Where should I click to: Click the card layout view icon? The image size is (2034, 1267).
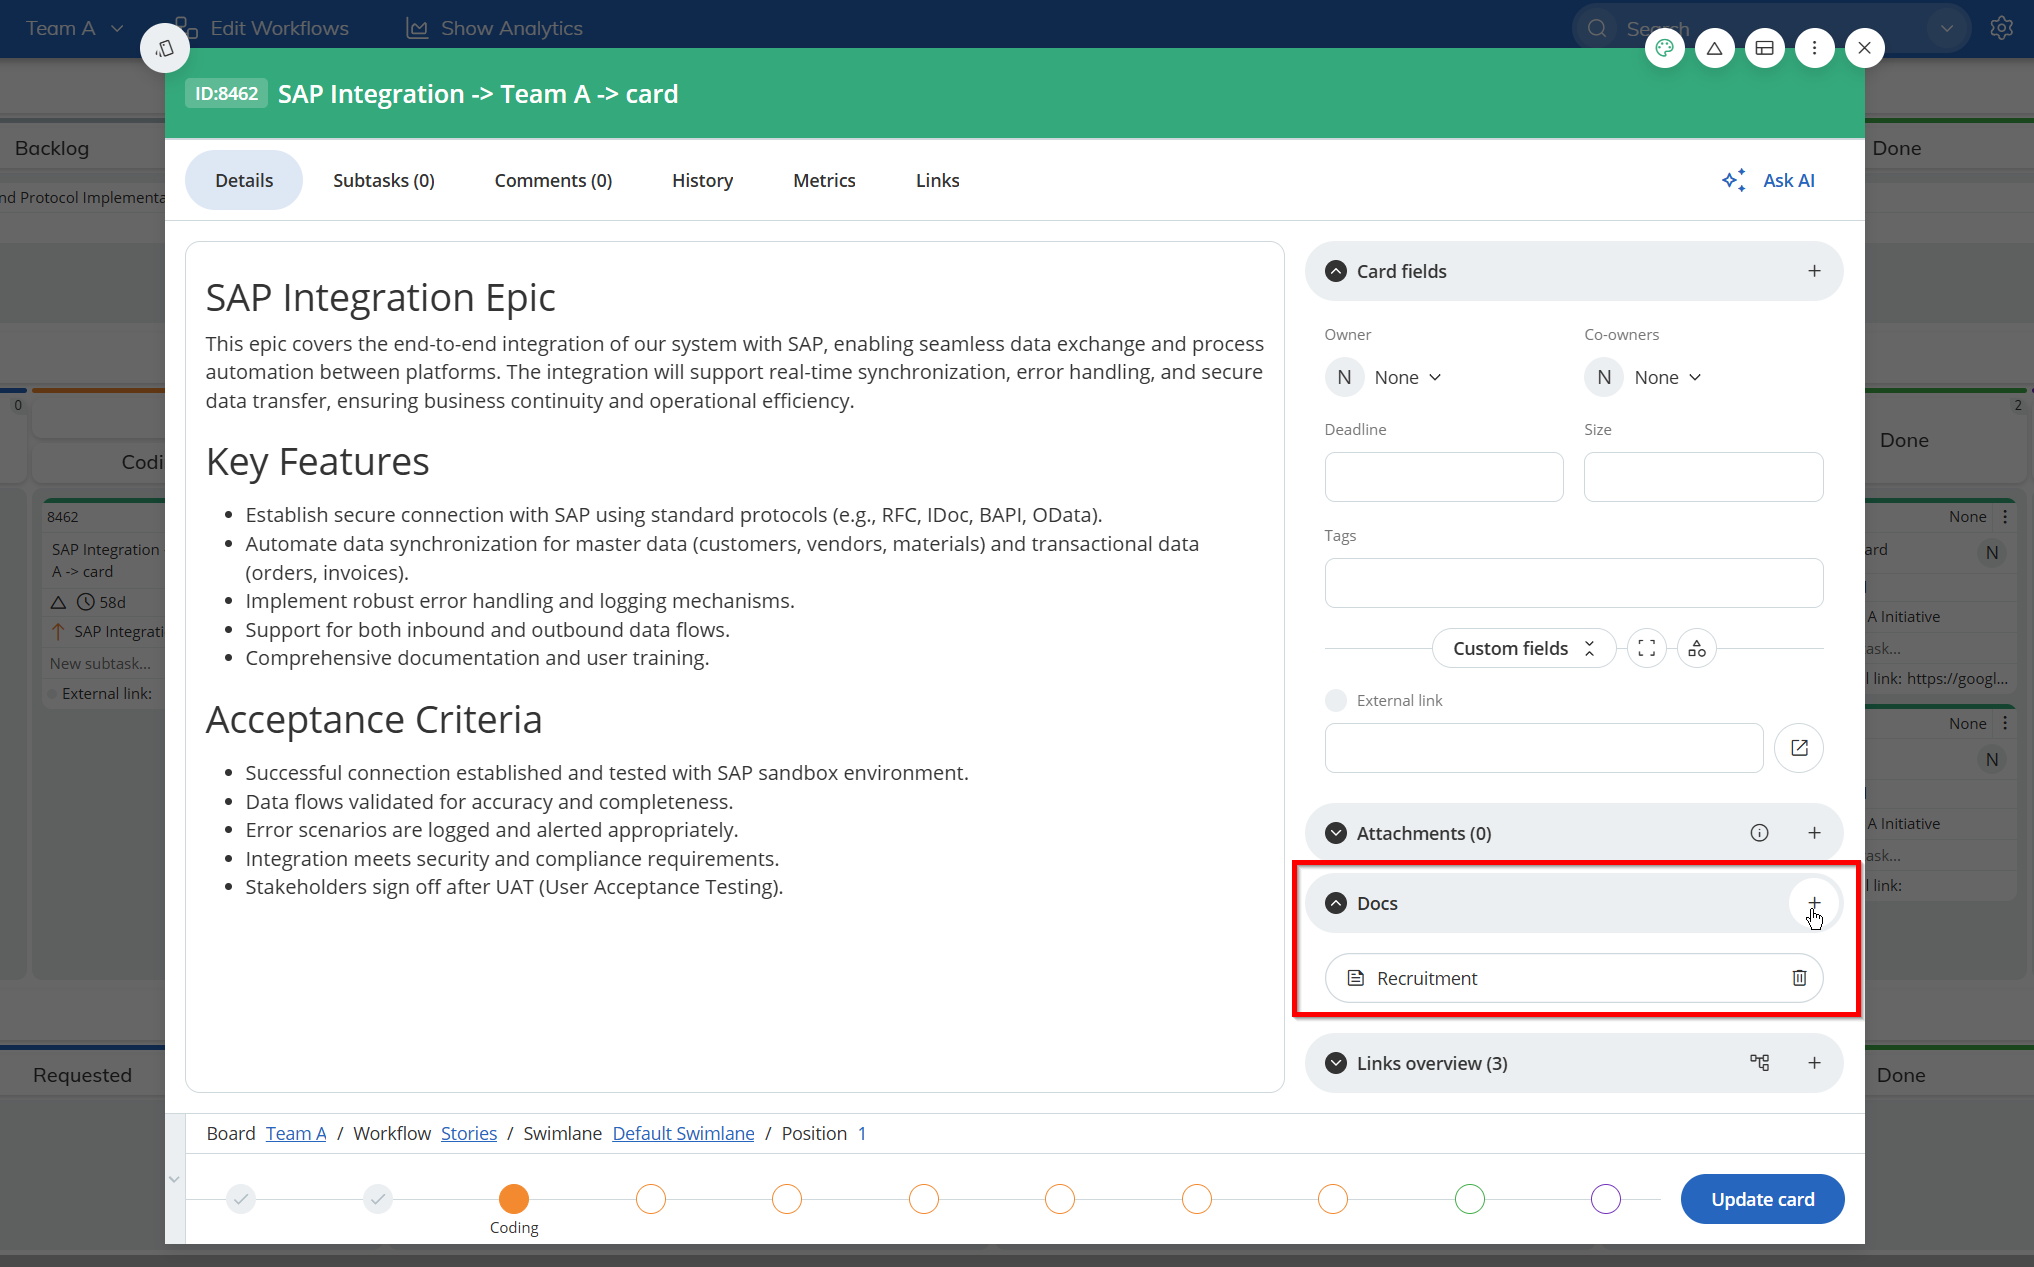pos(1764,48)
